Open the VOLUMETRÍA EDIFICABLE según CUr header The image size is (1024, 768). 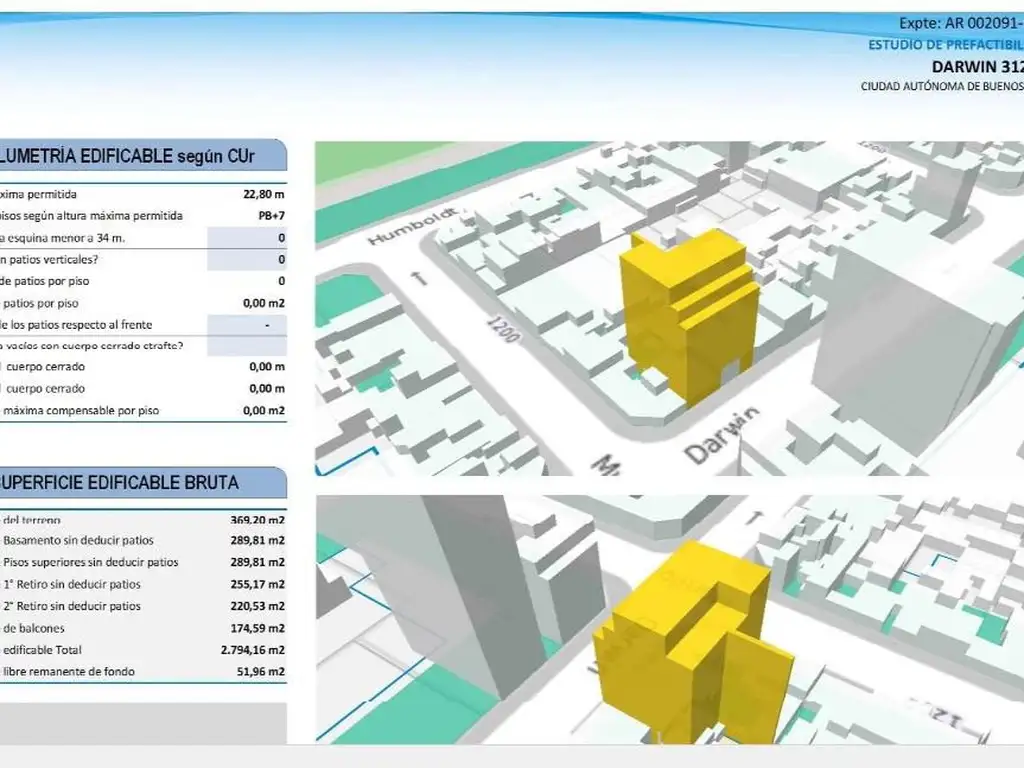point(140,155)
